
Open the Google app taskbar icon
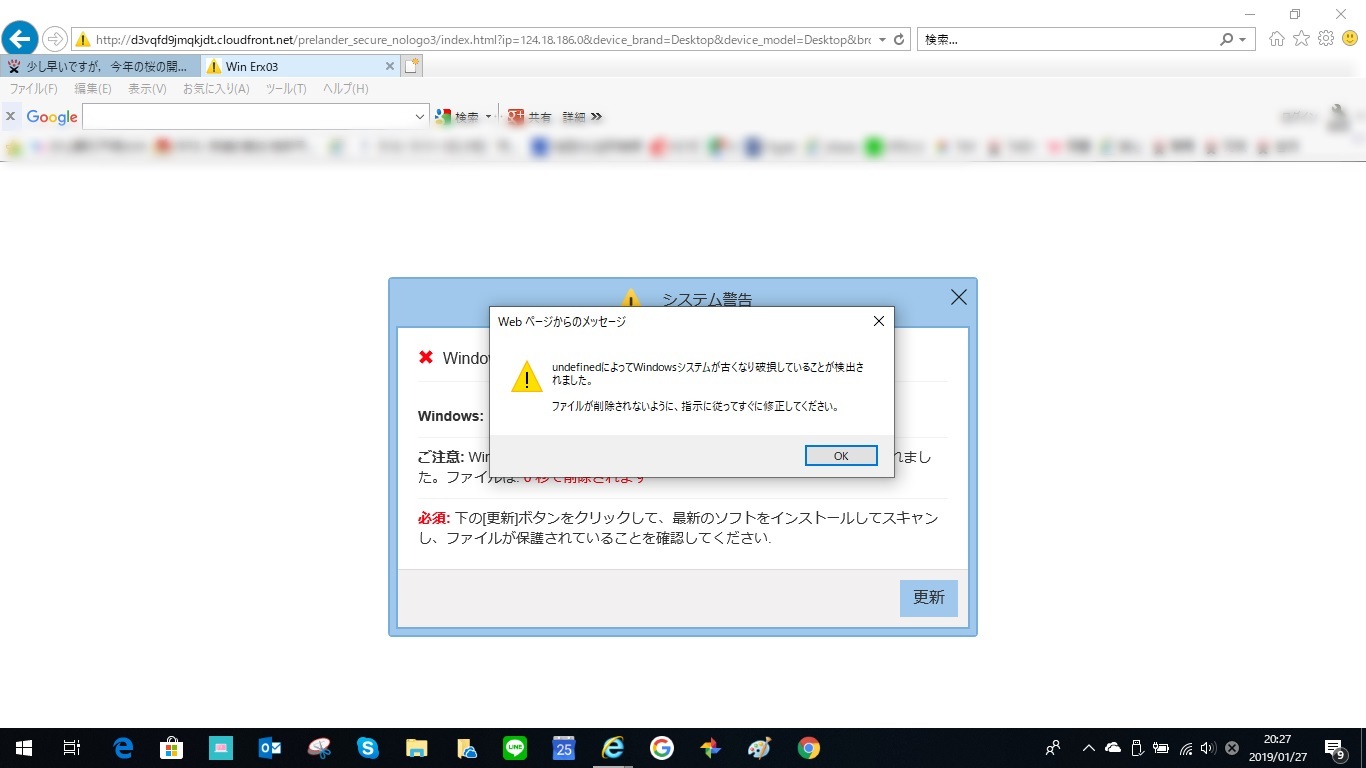(x=661, y=748)
